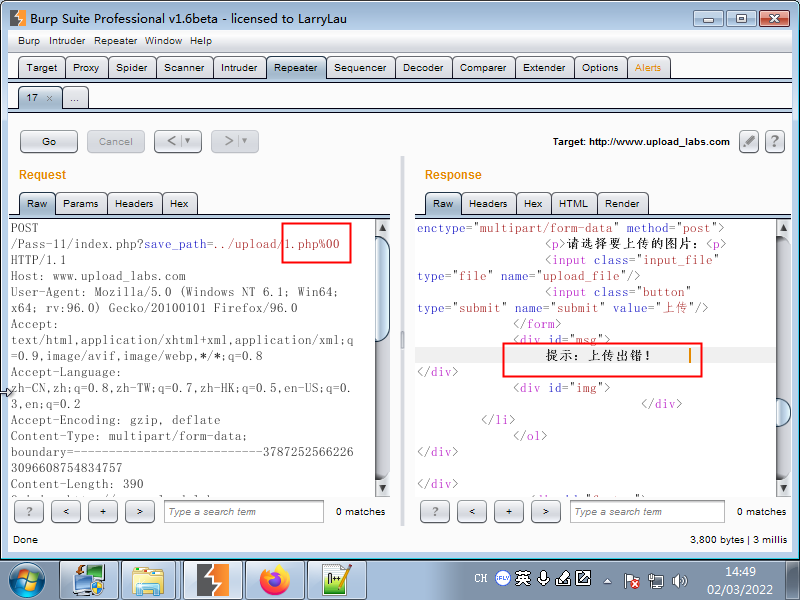The width and height of the screenshot is (800, 600).
Task: Select the response Render tab
Action: (622, 204)
